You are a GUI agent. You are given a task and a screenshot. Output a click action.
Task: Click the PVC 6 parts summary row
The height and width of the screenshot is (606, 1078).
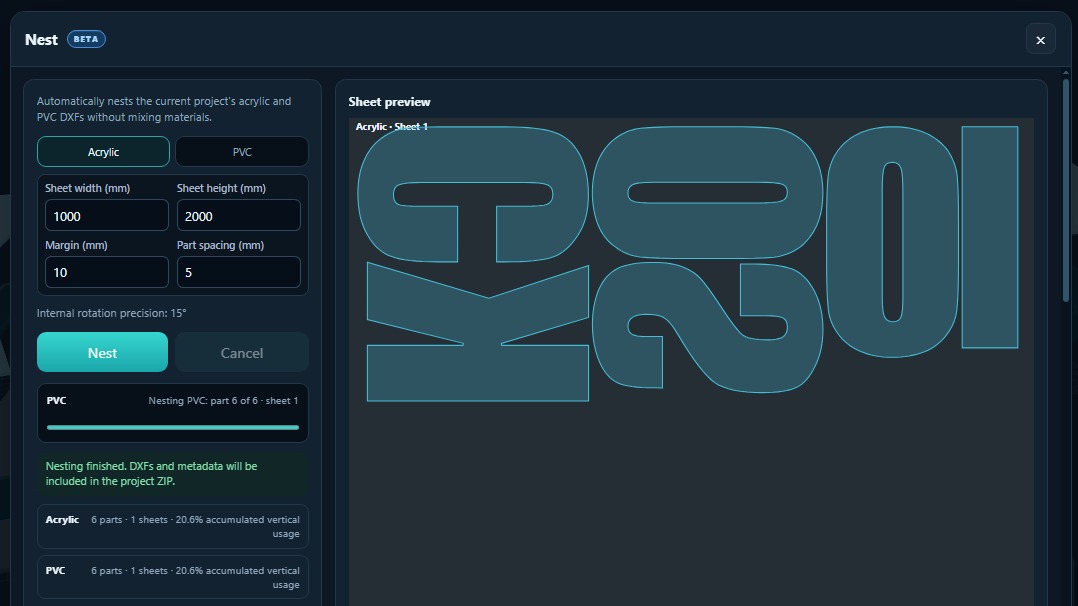click(173, 578)
